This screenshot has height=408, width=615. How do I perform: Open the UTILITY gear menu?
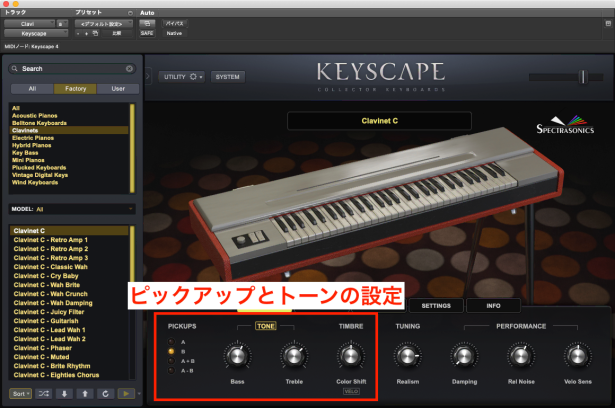click(183, 77)
